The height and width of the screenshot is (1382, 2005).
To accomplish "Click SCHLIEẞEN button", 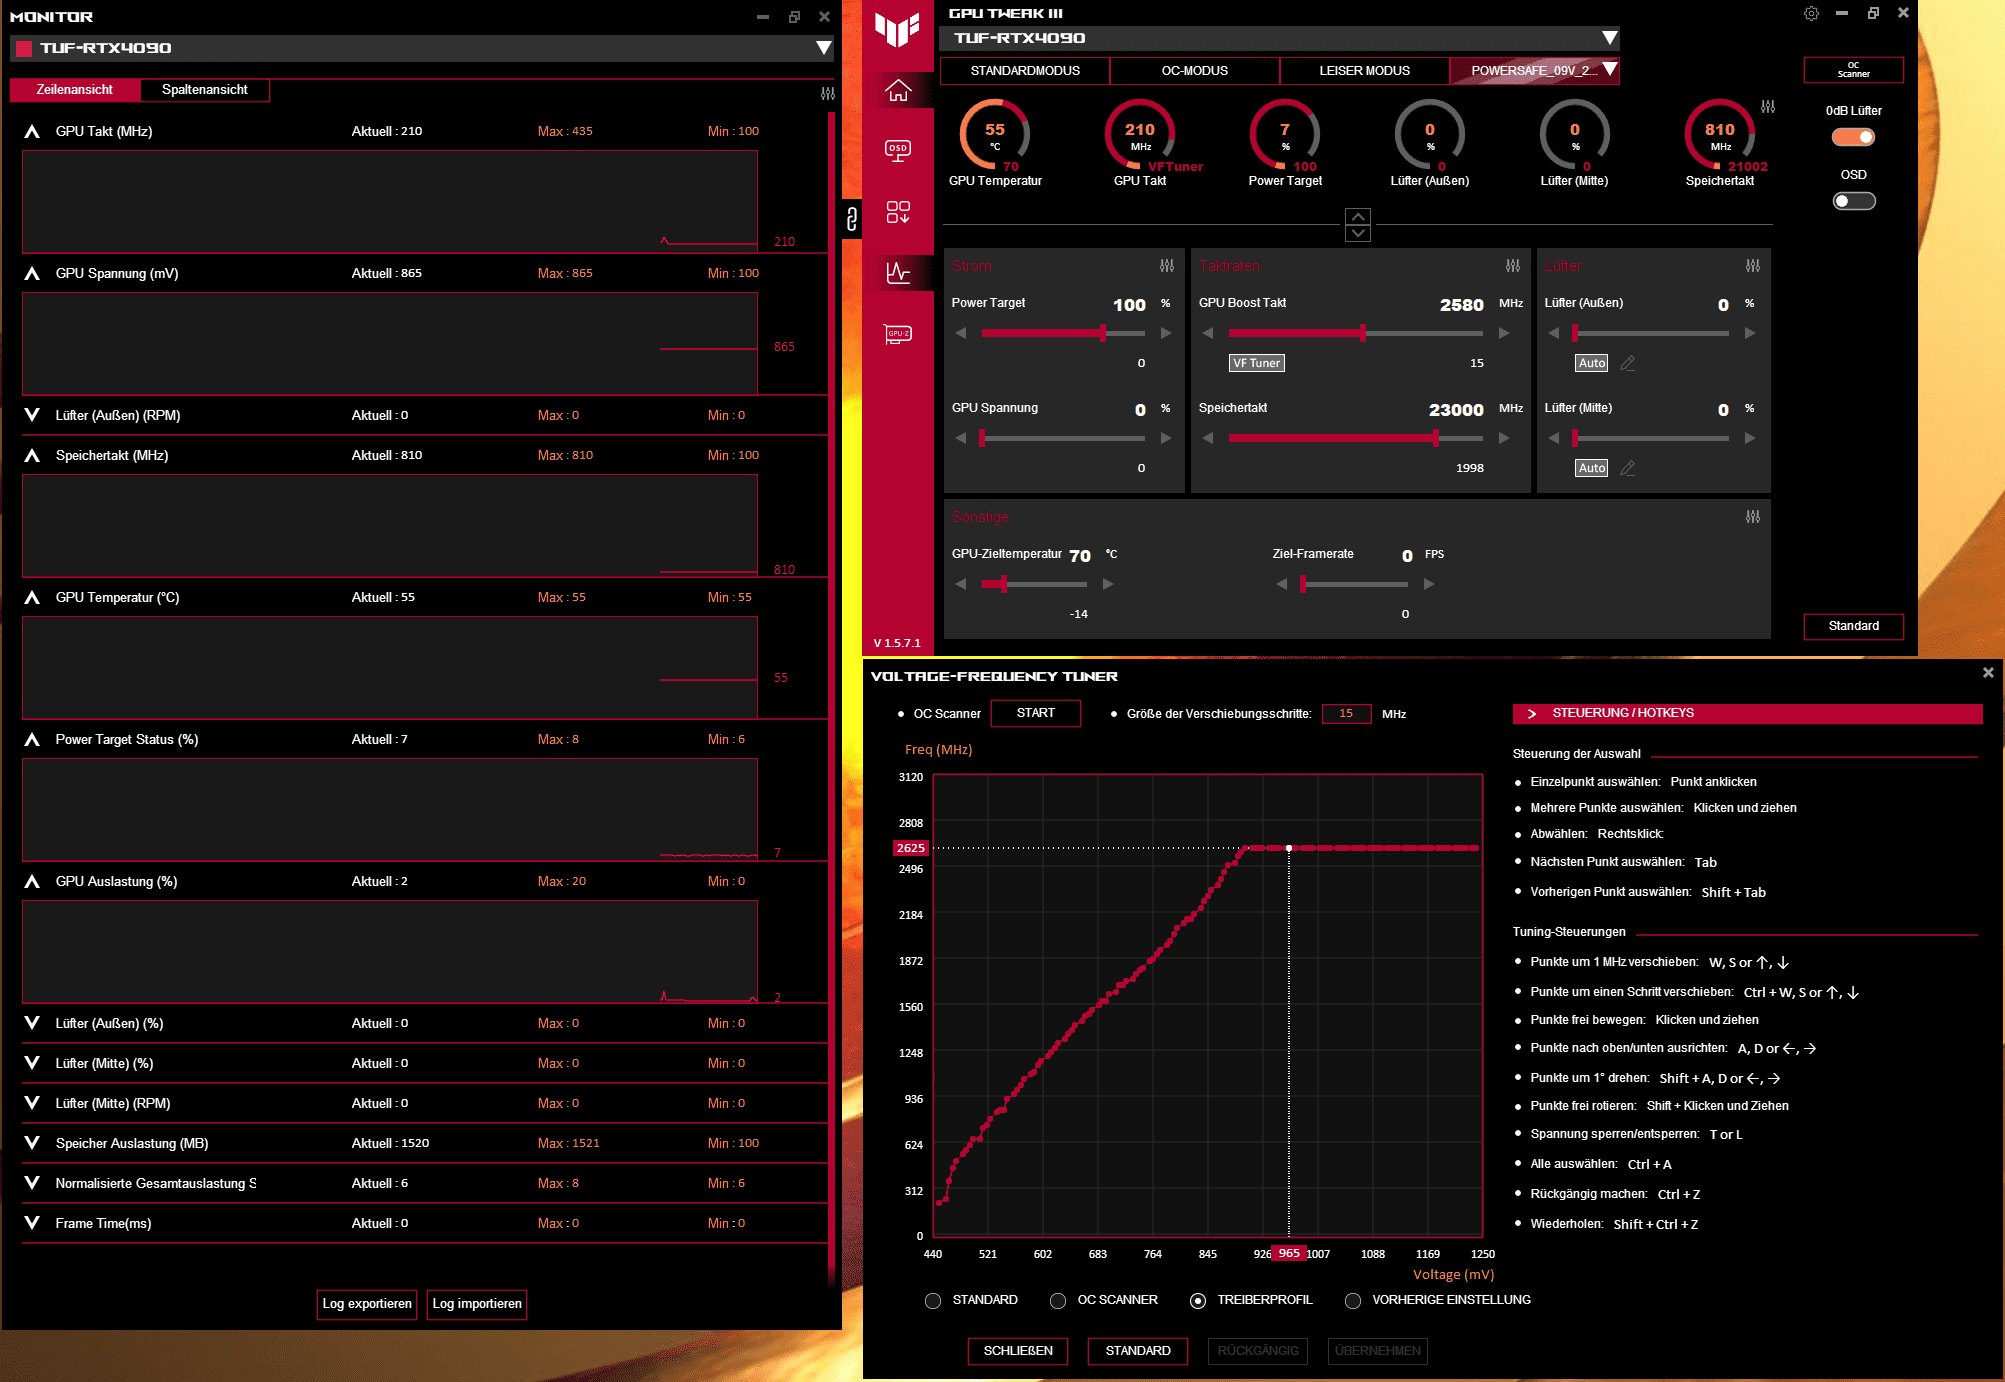I will (x=1018, y=1351).
